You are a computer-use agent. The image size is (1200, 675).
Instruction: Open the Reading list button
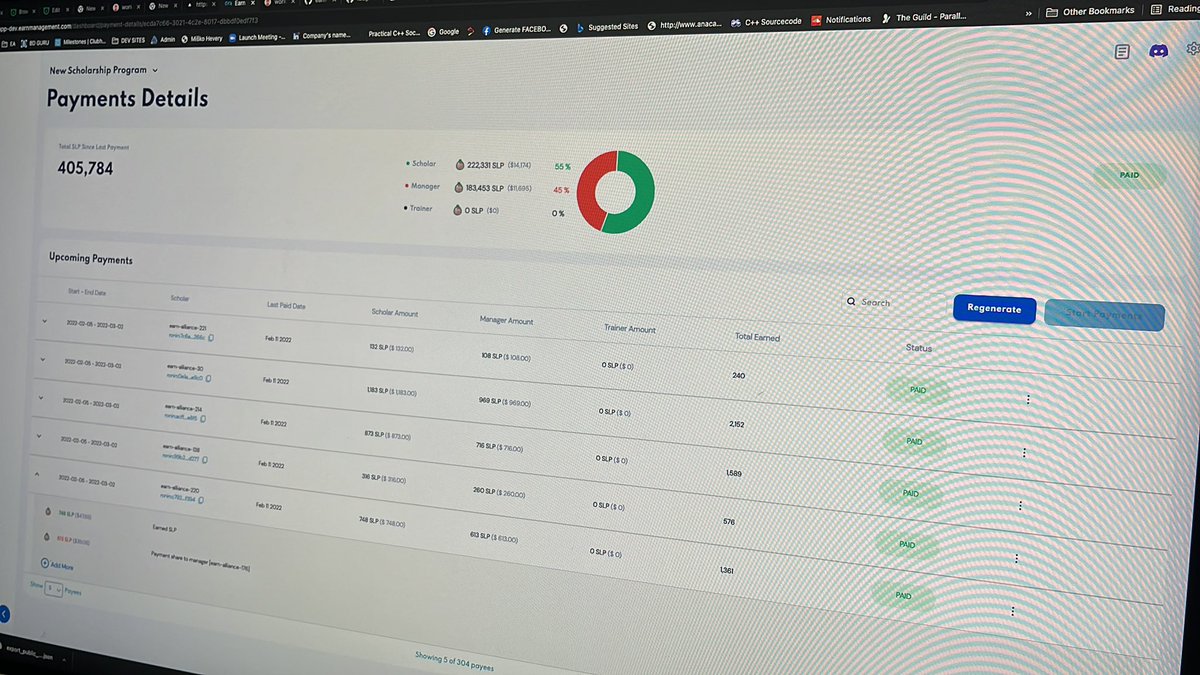(x=1175, y=9)
